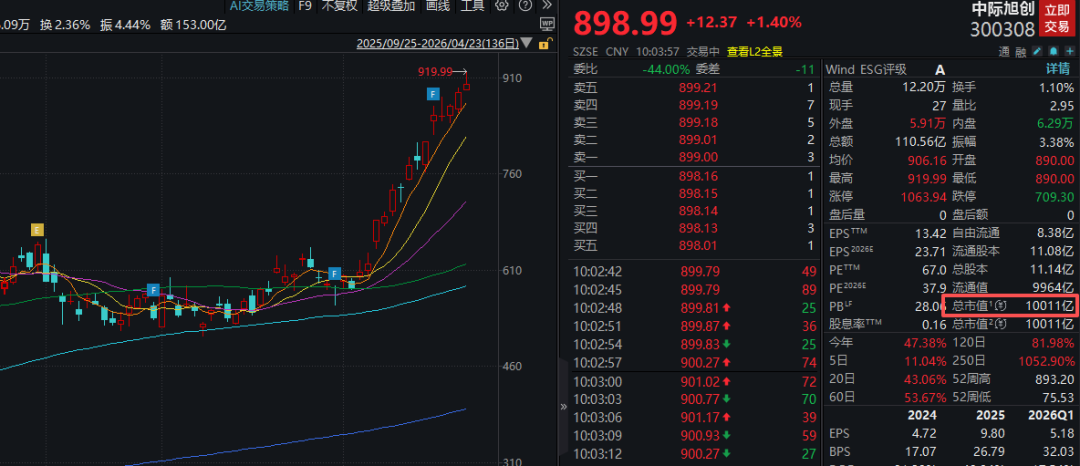The image size is (1080, 466).
Task: Expand the date range dropdown triangle
Action: pos(527,44)
